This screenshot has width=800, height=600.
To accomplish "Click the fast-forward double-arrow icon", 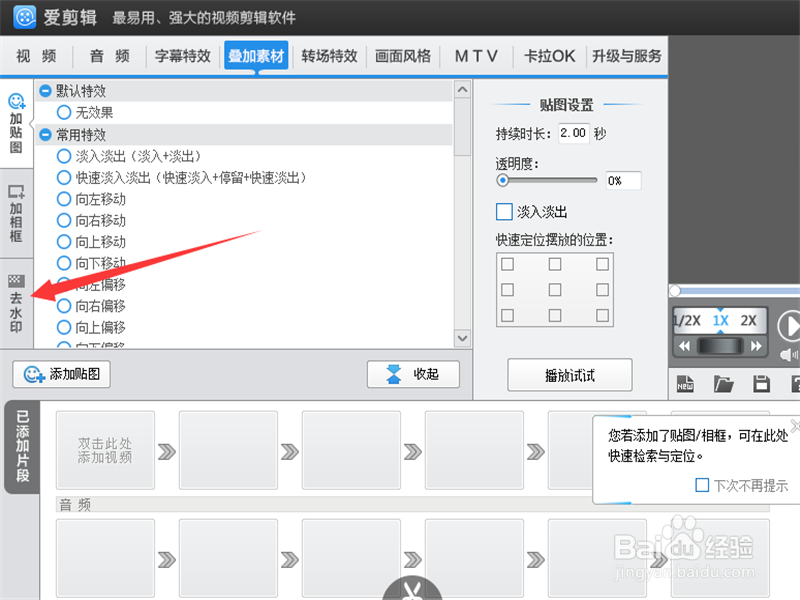I will pyautogui.click(x=756, y=346).
